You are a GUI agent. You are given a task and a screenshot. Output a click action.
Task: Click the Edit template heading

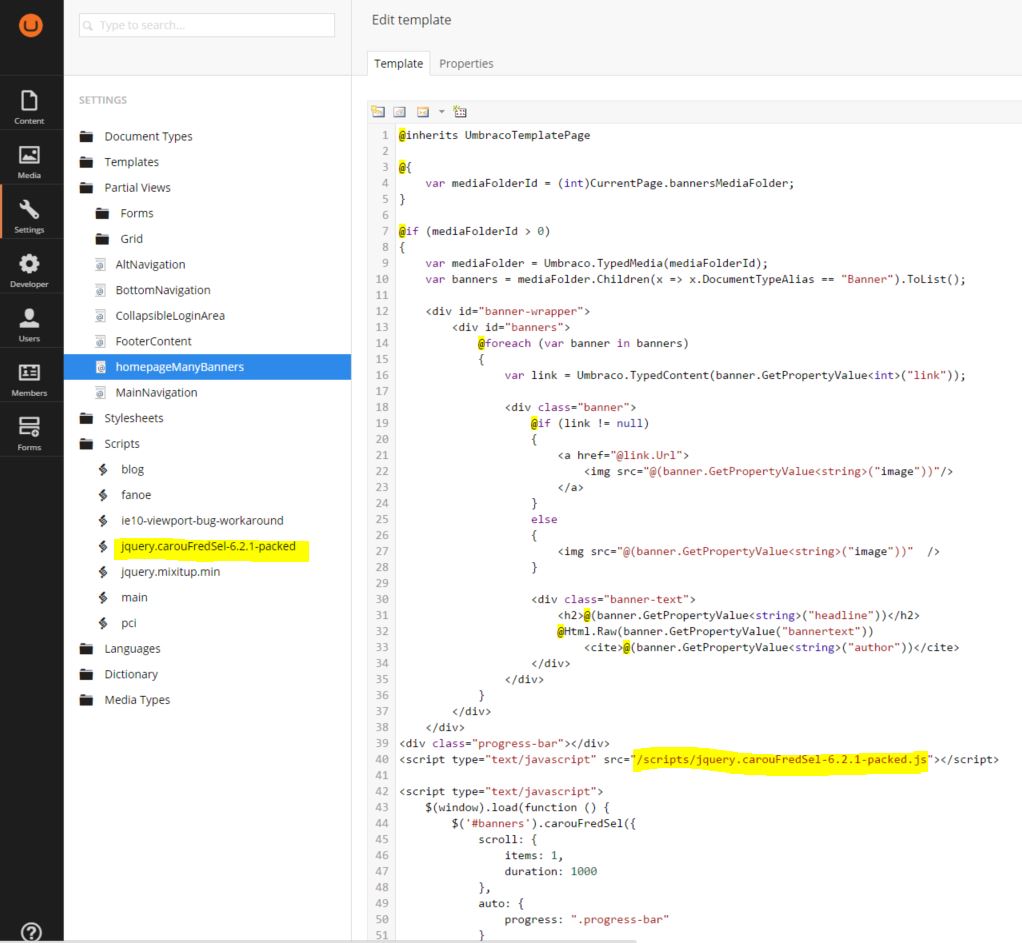(x=411, y=20)
